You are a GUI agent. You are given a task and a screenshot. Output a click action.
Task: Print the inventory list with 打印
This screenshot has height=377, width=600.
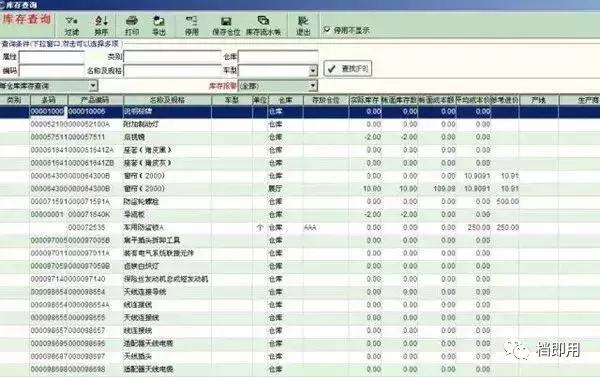tap(132, 26)
